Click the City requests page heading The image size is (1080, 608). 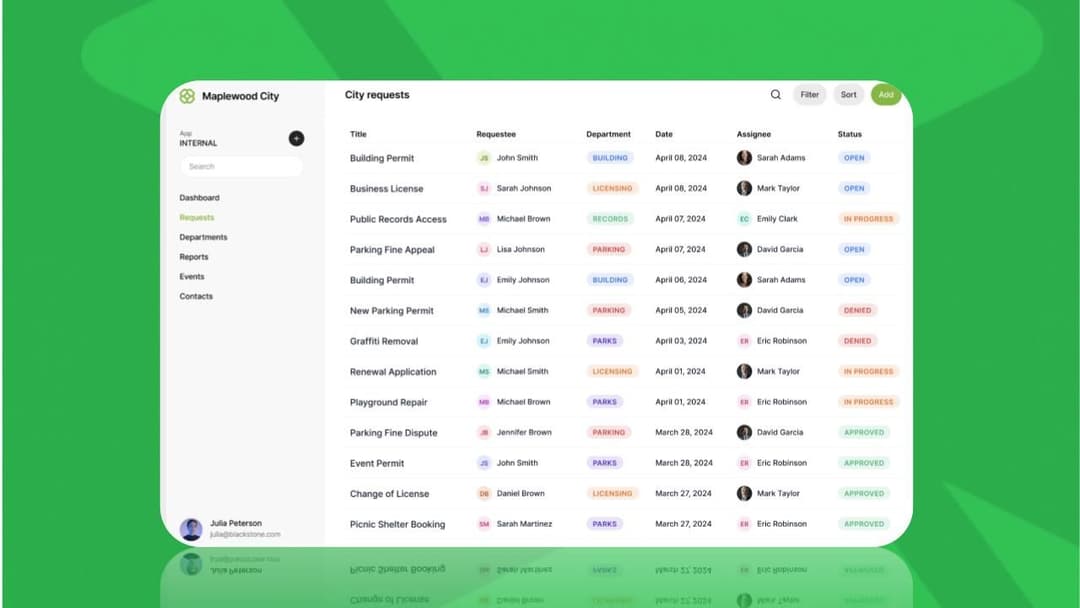click(x=377, y=95)
